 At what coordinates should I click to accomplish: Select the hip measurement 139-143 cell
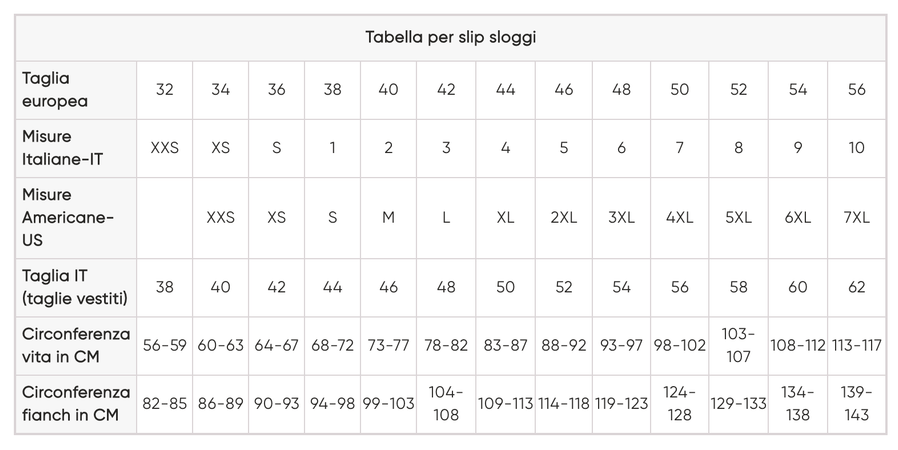[x=856, y=403]
